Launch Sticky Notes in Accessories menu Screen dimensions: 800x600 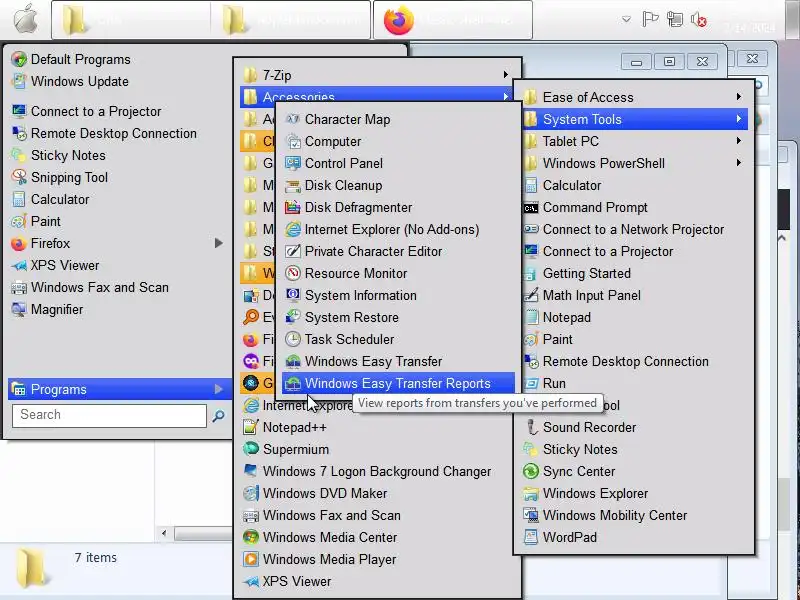(x=634, y=449)
